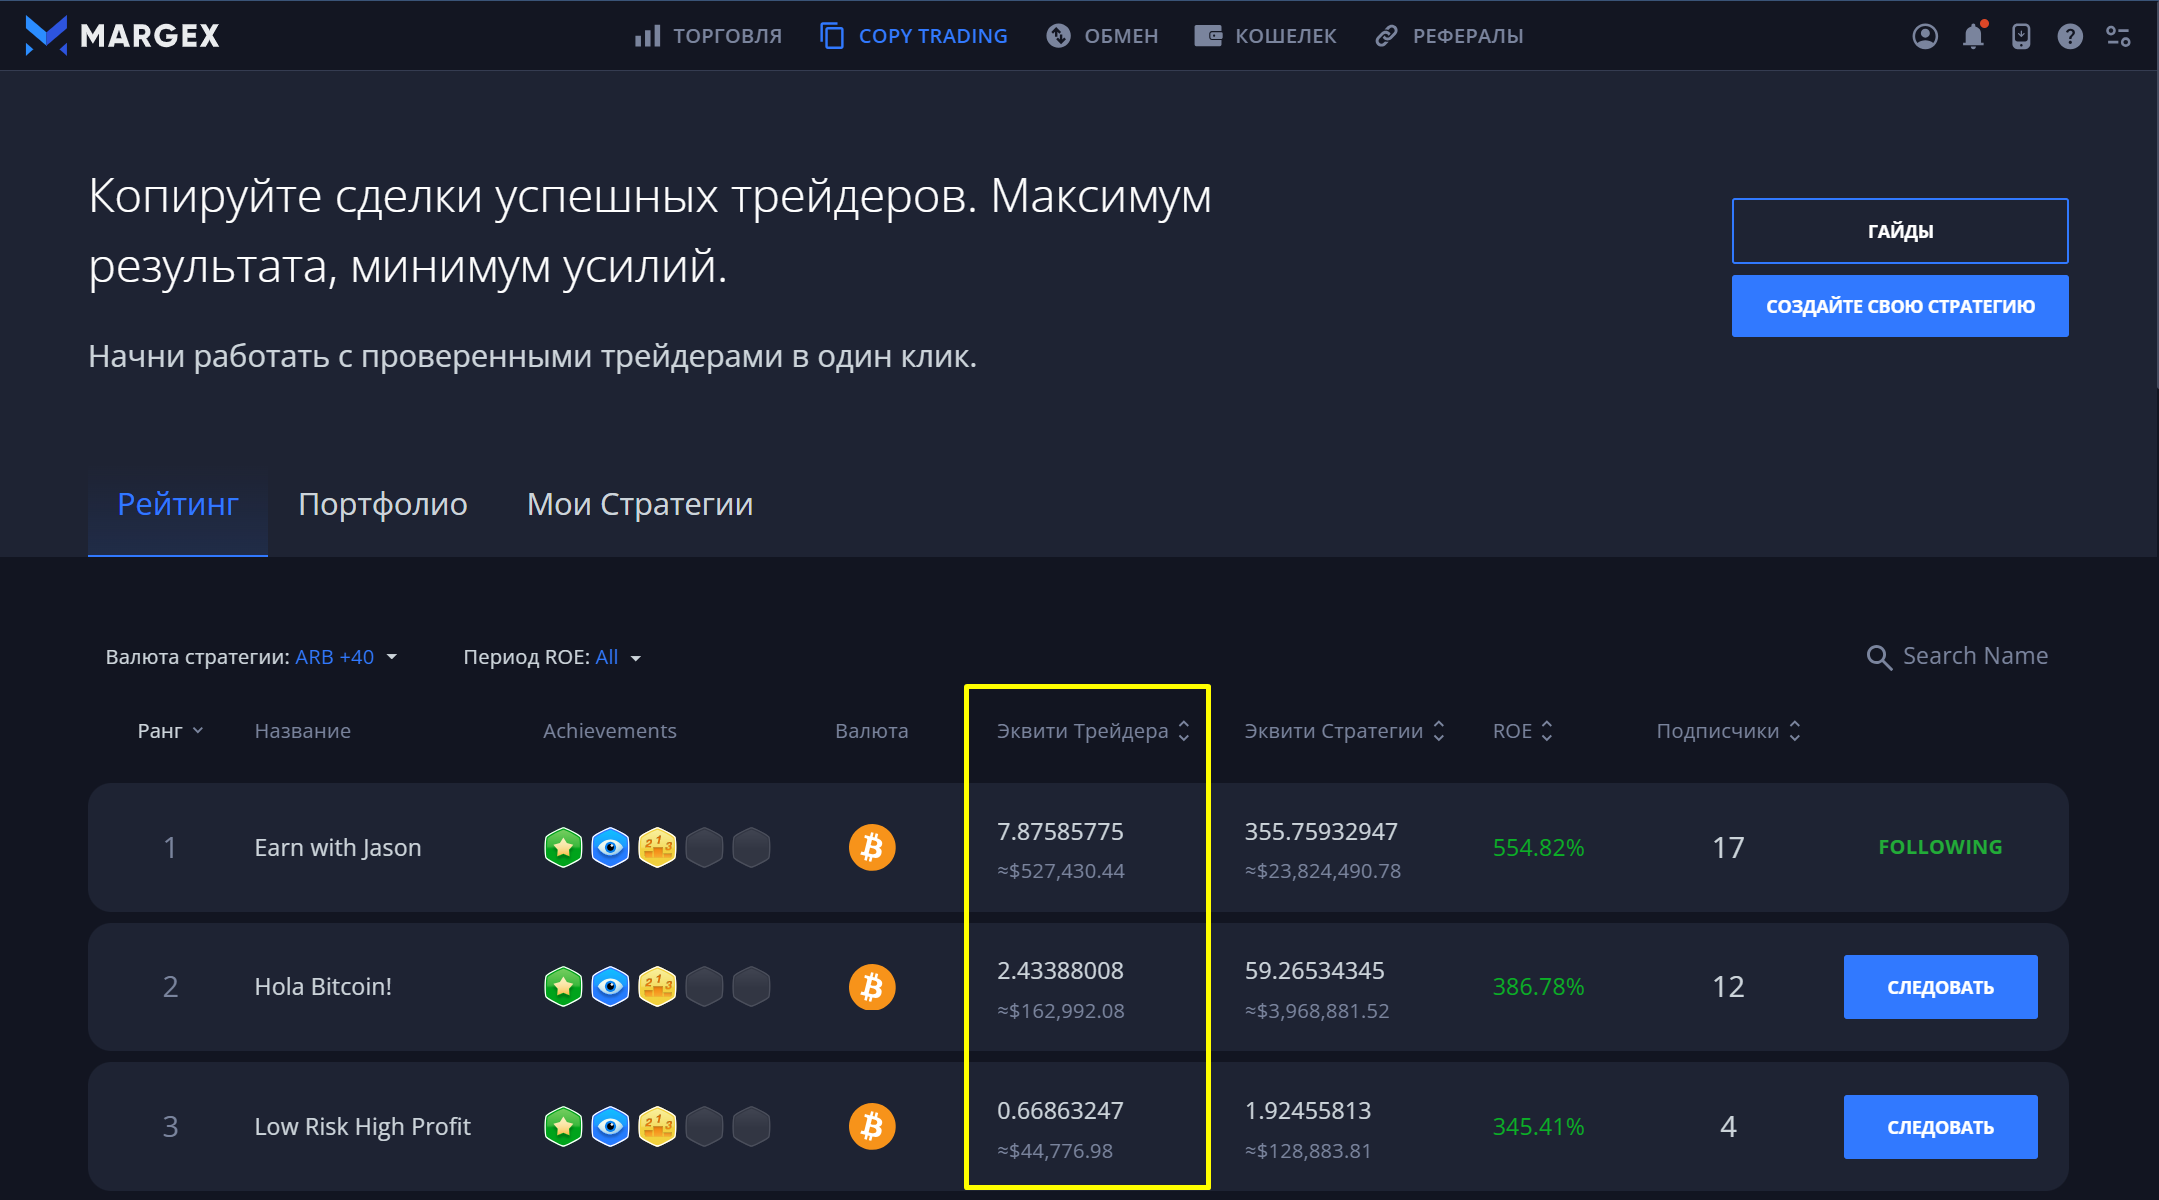
Task: Open notifications bell icon
Action: 1973,36
